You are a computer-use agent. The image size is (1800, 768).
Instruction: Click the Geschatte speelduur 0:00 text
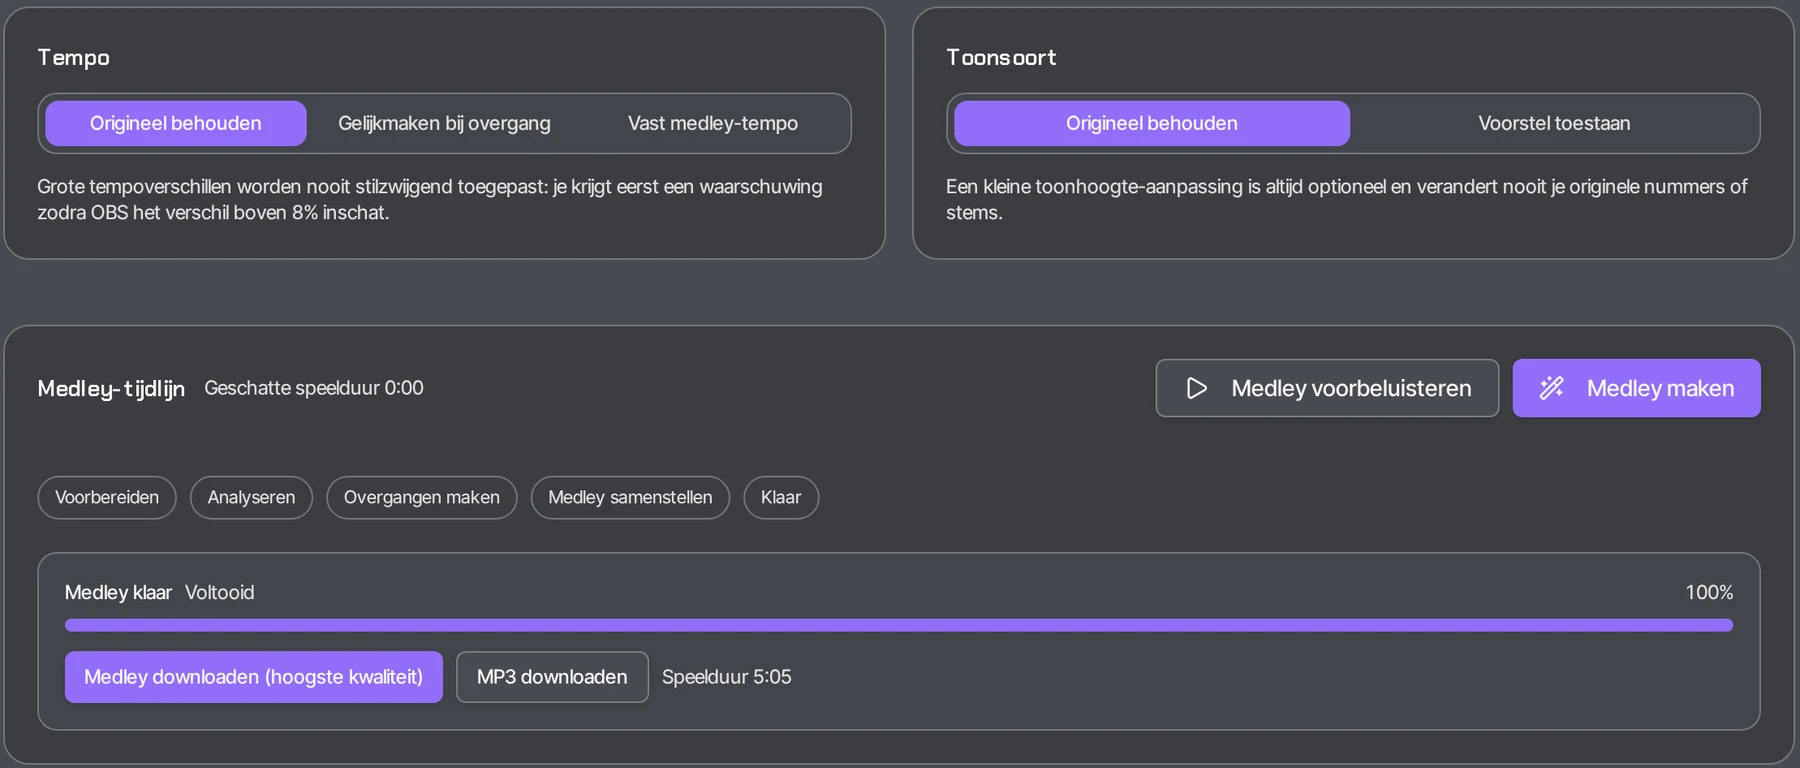click(314, 388)
